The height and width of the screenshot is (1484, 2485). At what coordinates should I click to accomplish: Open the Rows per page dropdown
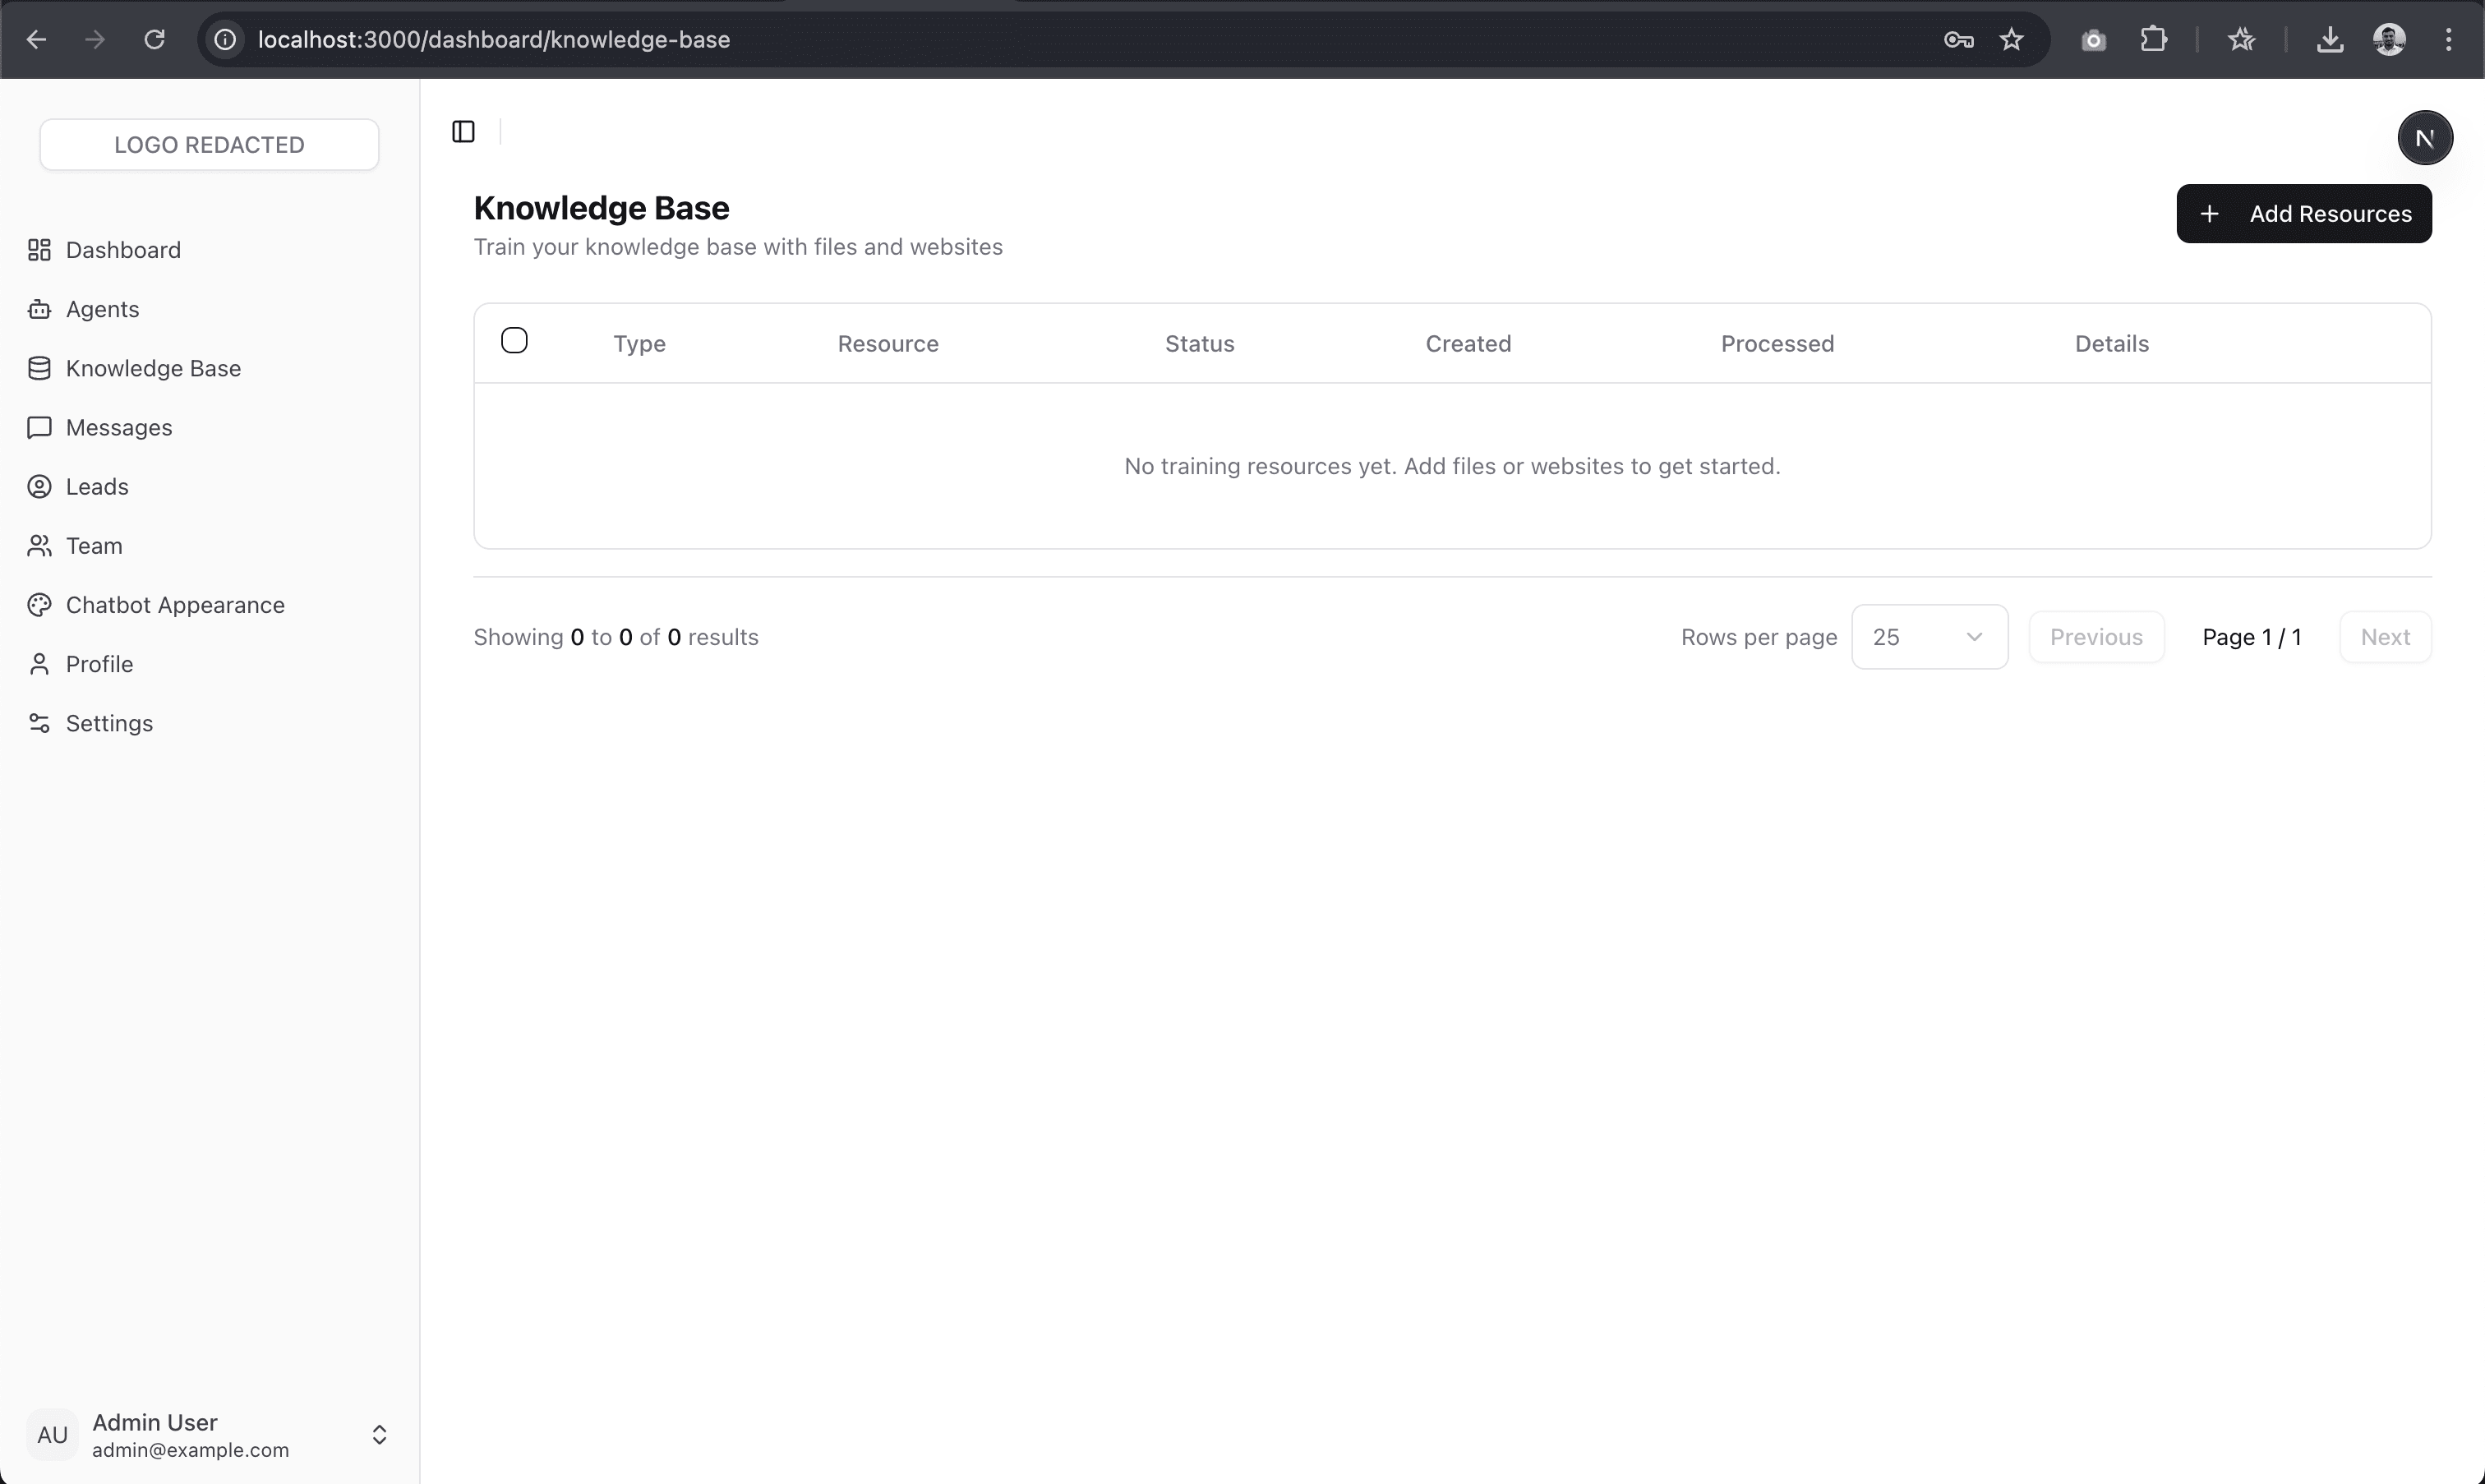tap(1930, 637)
